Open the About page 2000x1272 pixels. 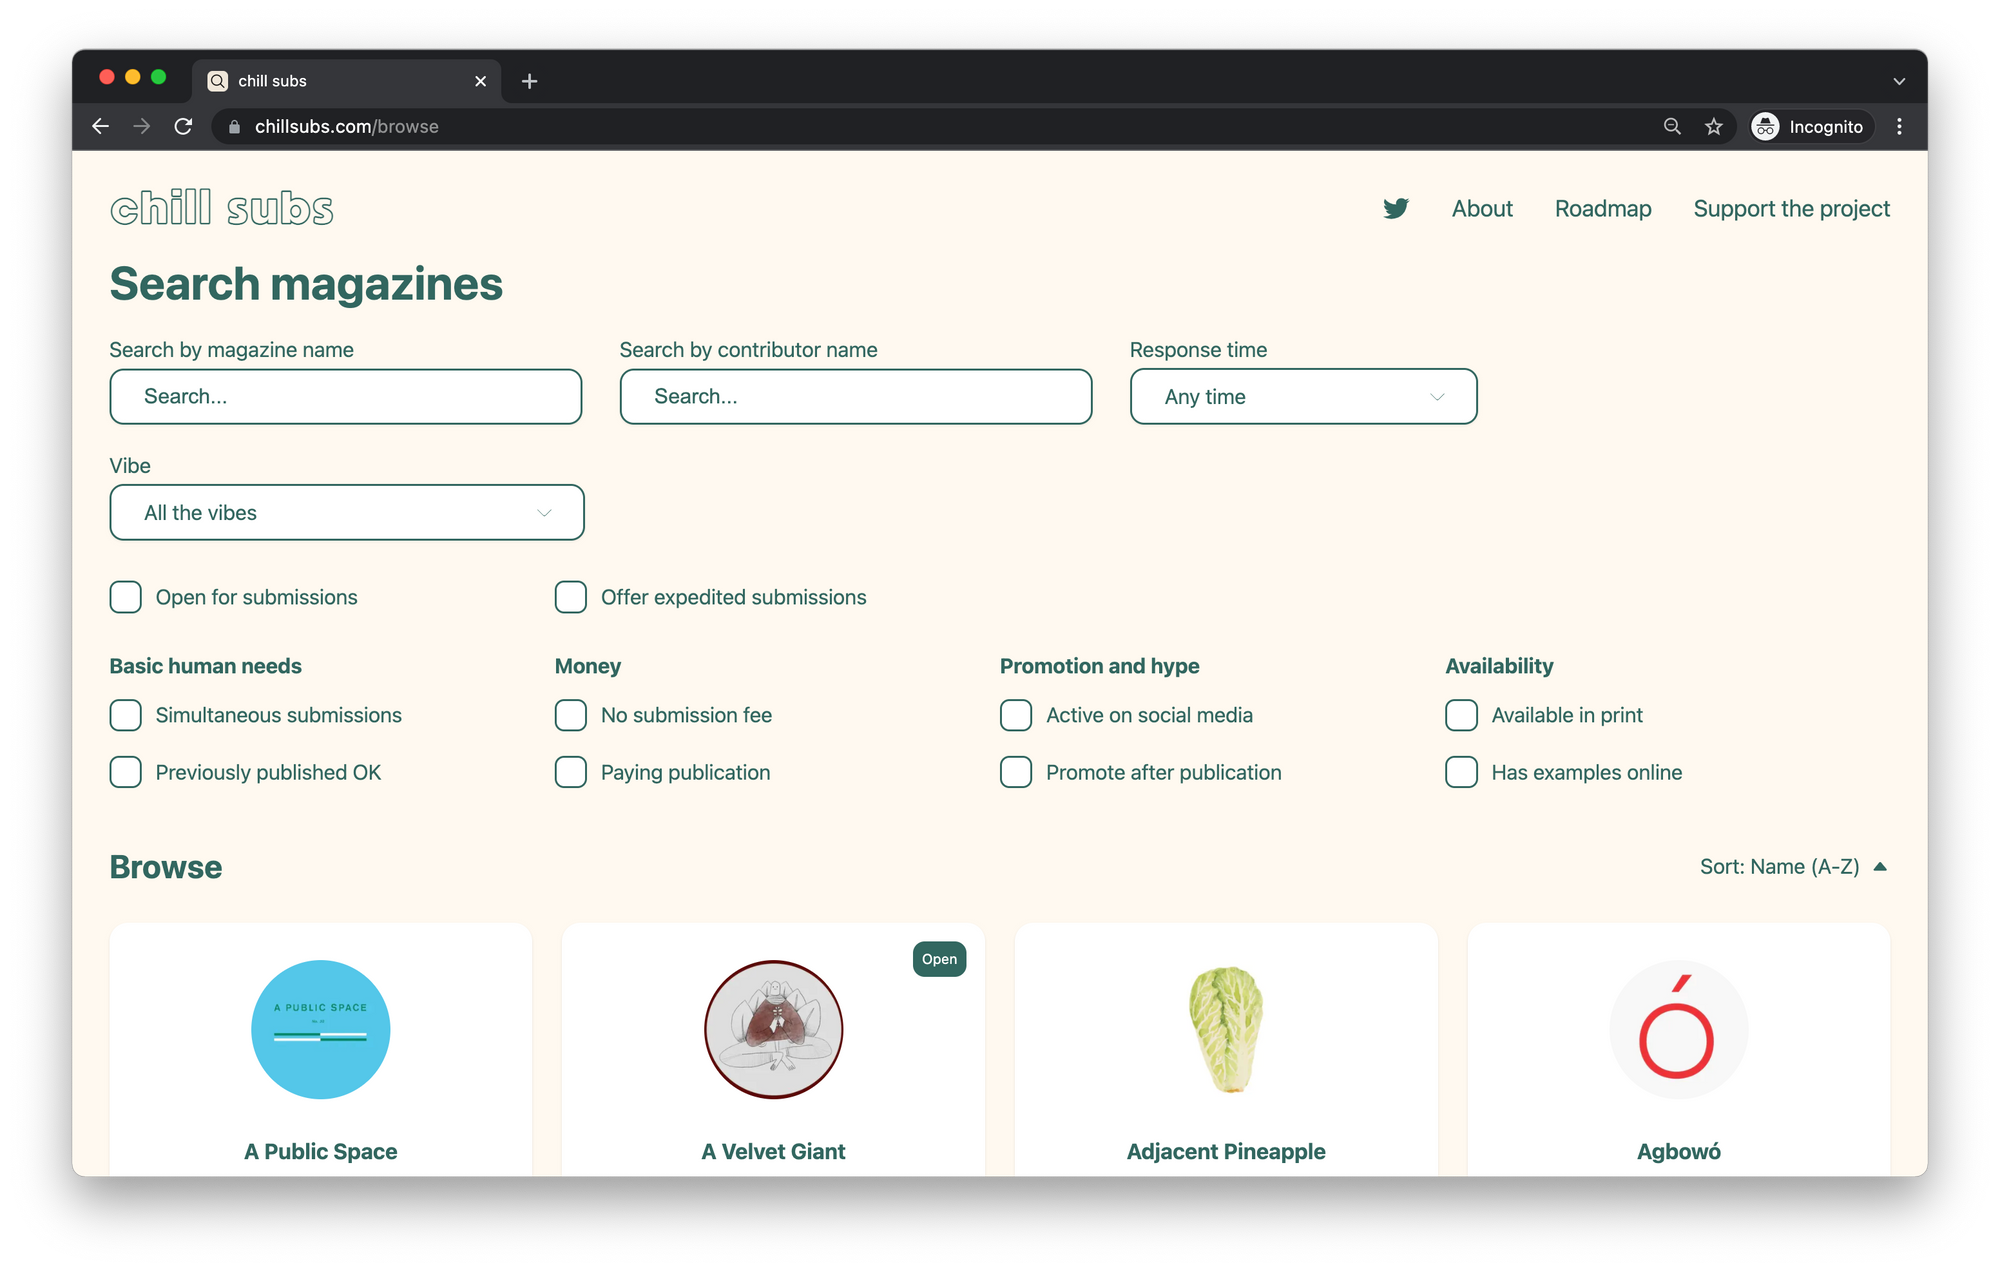(1482, 208)
